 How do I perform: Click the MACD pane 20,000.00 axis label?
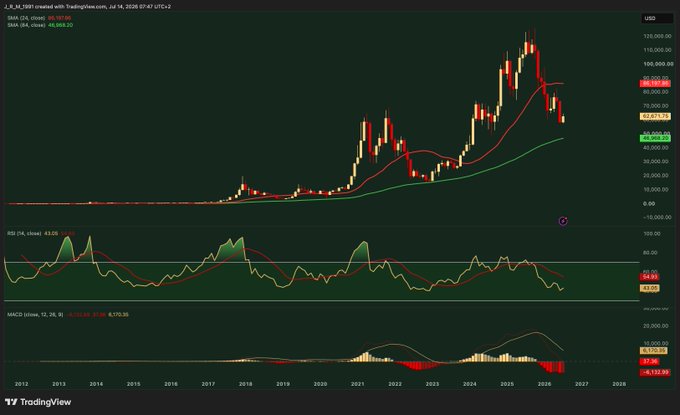pyautogui.click(x=657, y=326)
